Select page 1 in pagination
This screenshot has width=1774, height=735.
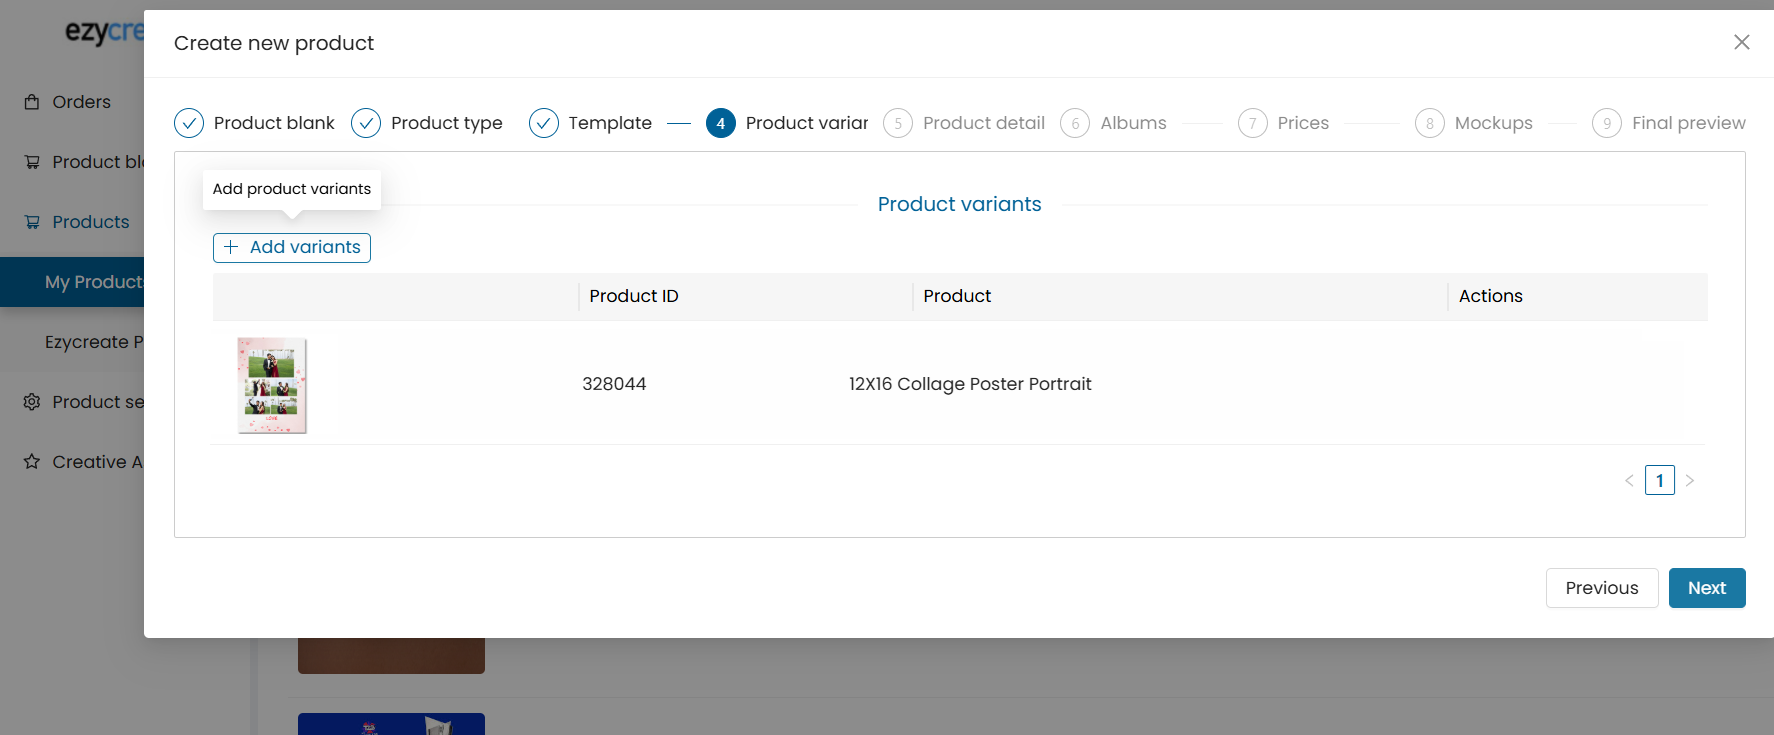tap(1660, 481)
